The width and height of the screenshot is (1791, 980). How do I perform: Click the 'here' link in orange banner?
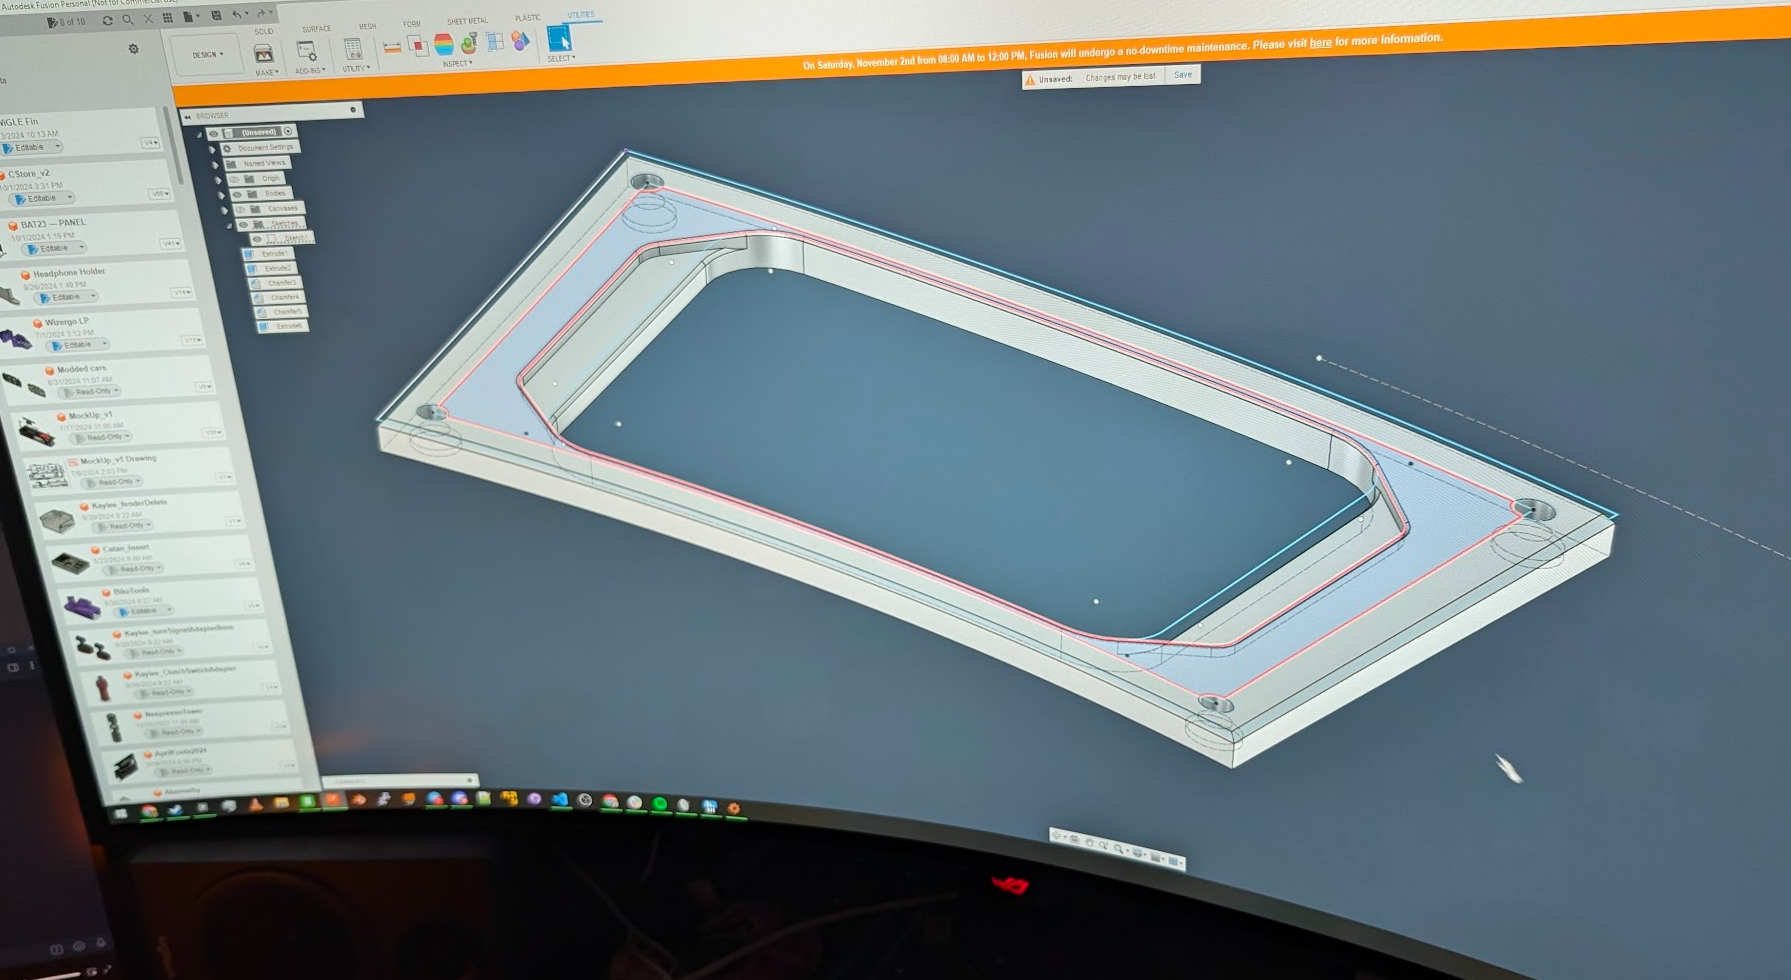point(1320,43)
